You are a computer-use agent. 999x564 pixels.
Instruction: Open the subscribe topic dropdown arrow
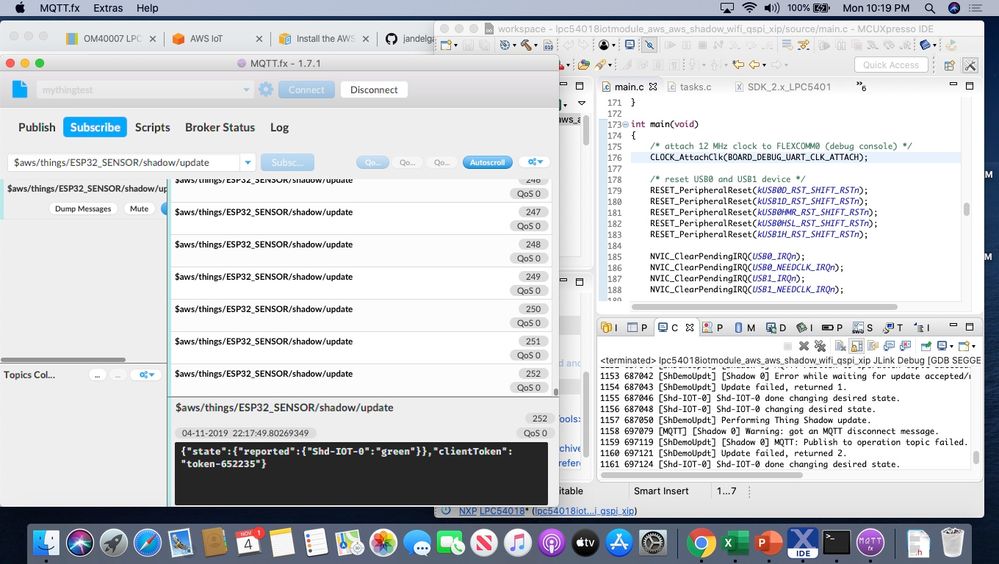pos(248,163)
